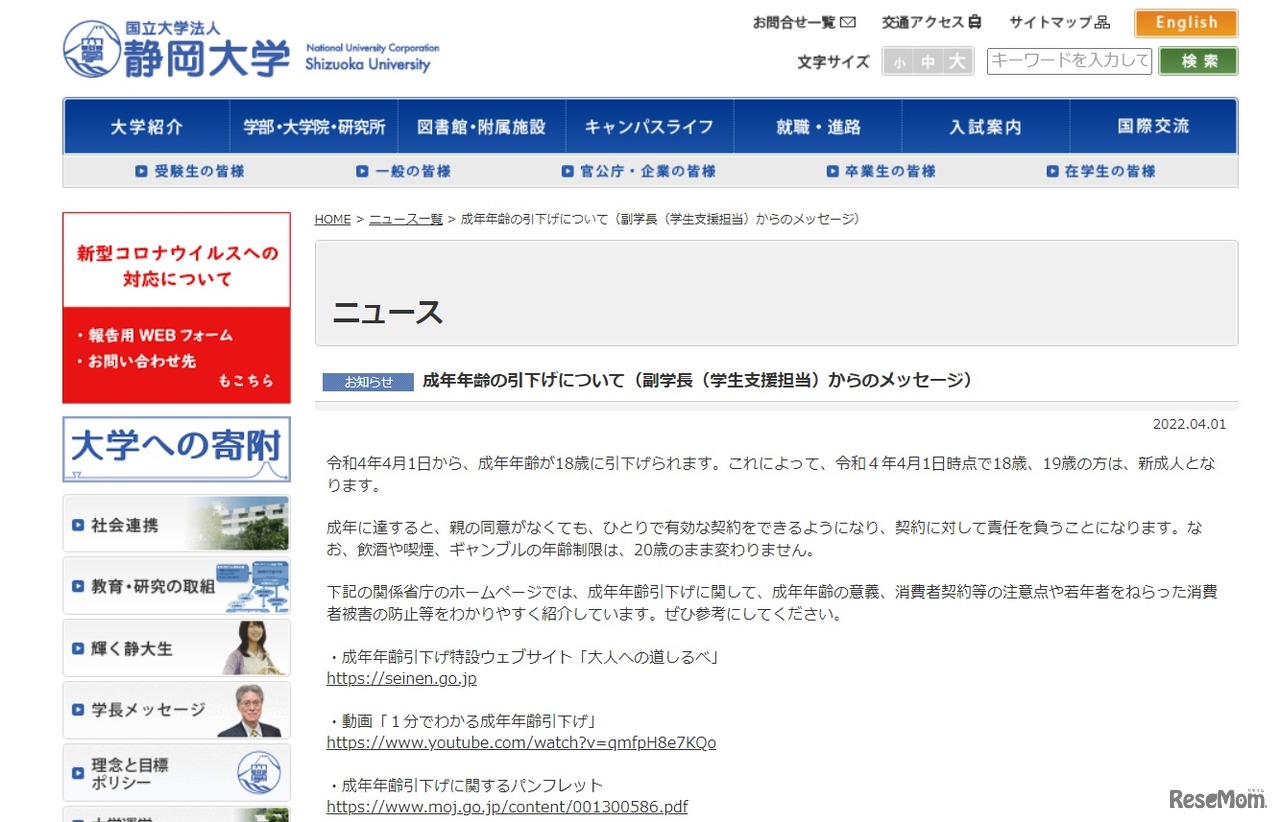Open the 入試案内 navigation menu
Viewport: 1280px width, 822px height.
tap(987, 126)
